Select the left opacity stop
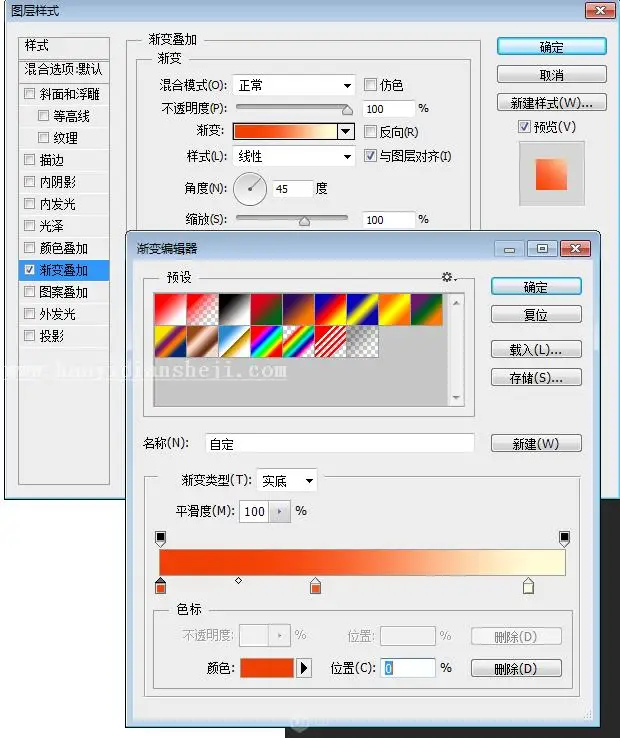Screen dimensions: 620x738 pyautogui.click(x=161, y=538)
